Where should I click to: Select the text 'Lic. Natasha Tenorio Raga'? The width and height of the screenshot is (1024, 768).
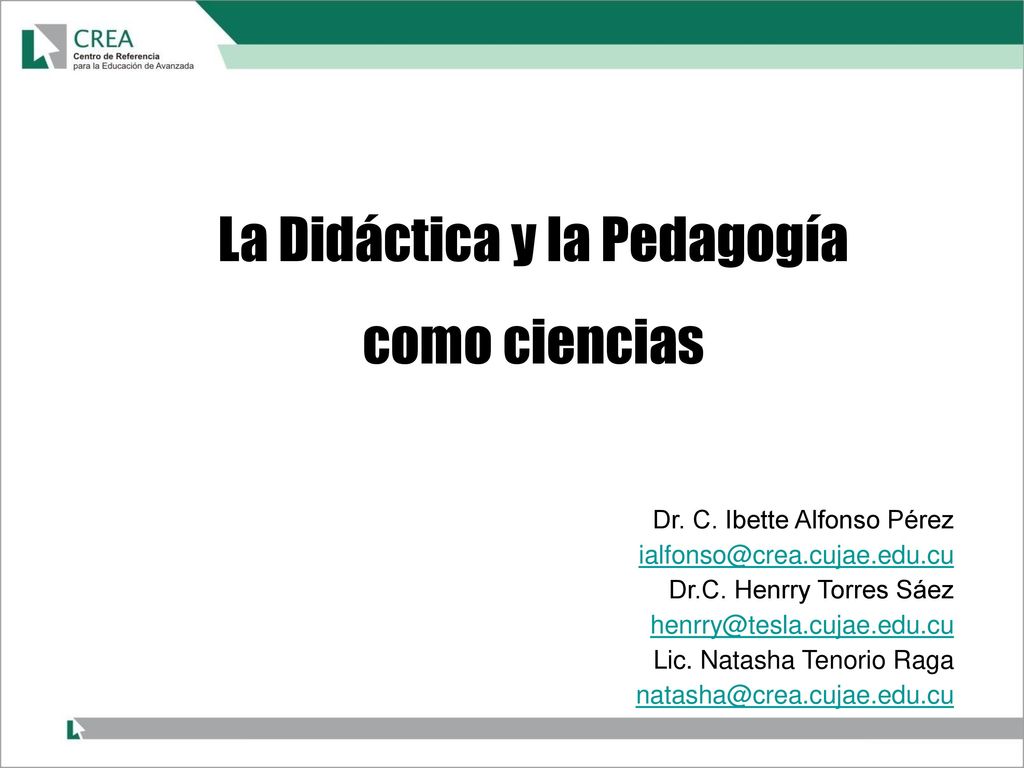(803, 660)
